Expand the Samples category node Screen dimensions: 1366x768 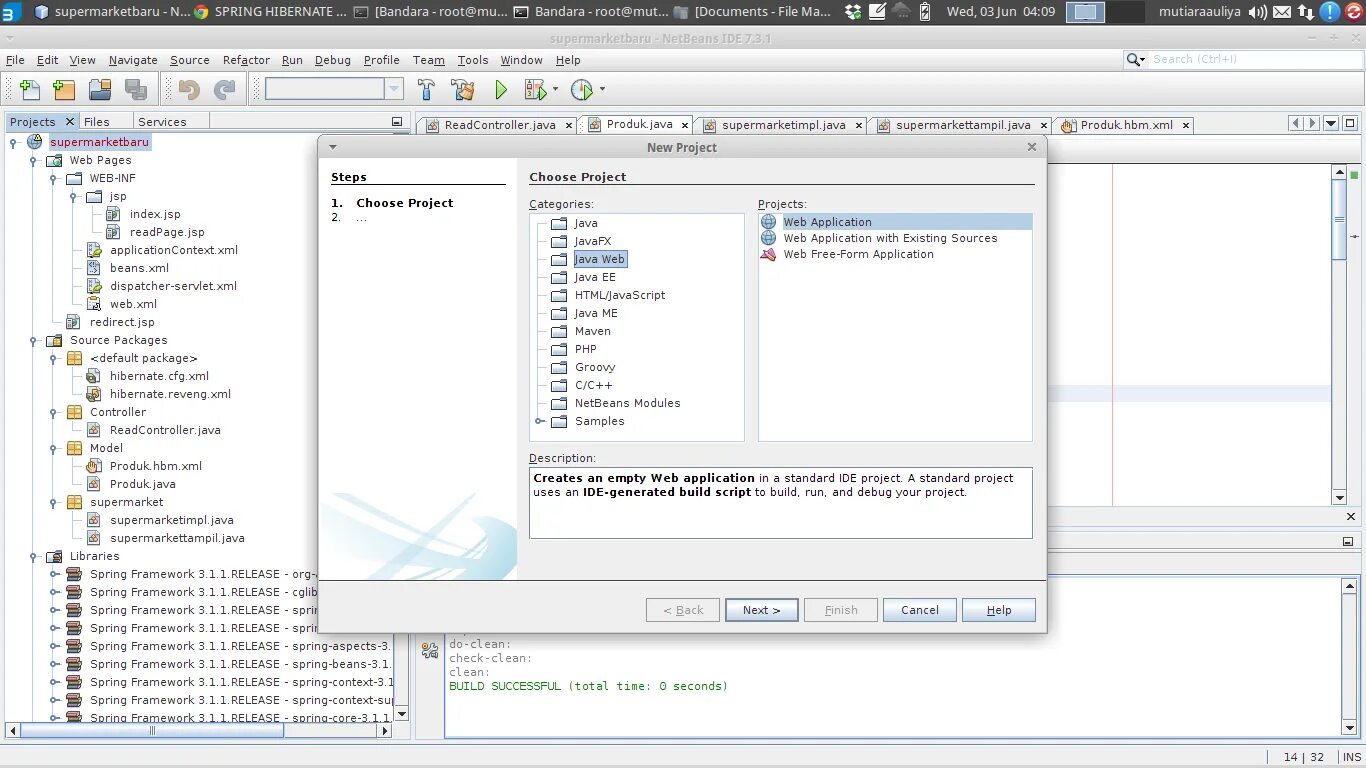(540, 421)
